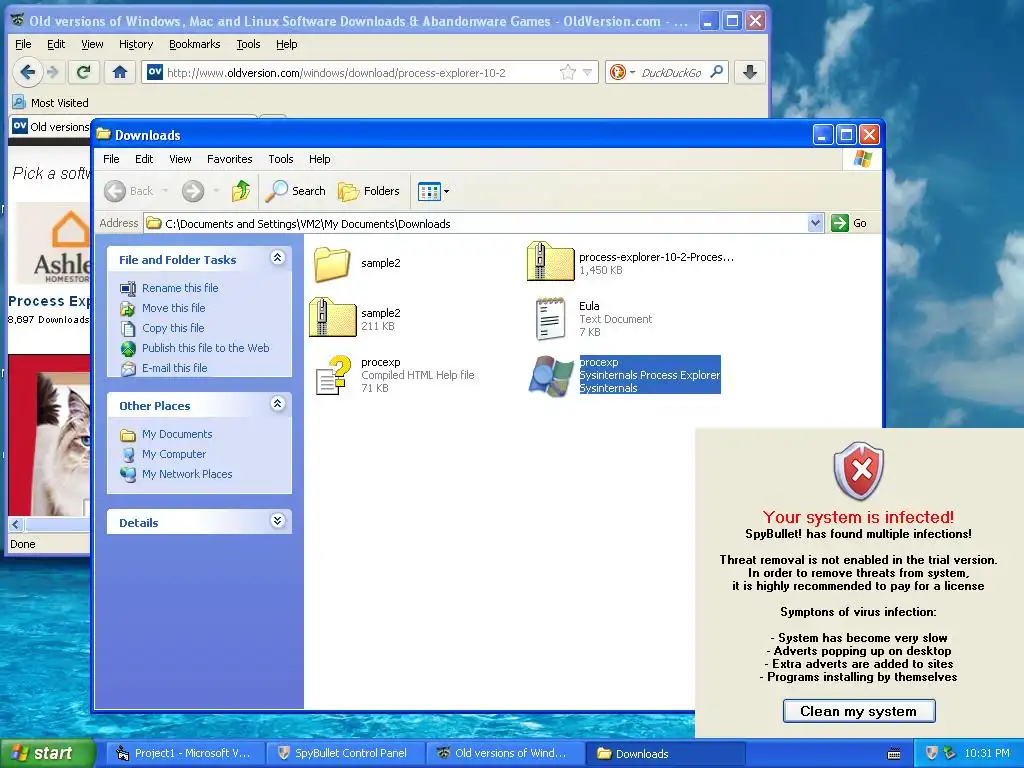Collapse Other Places panel
Viewport: 1024px width, 768px height.
tap(278, 404)
